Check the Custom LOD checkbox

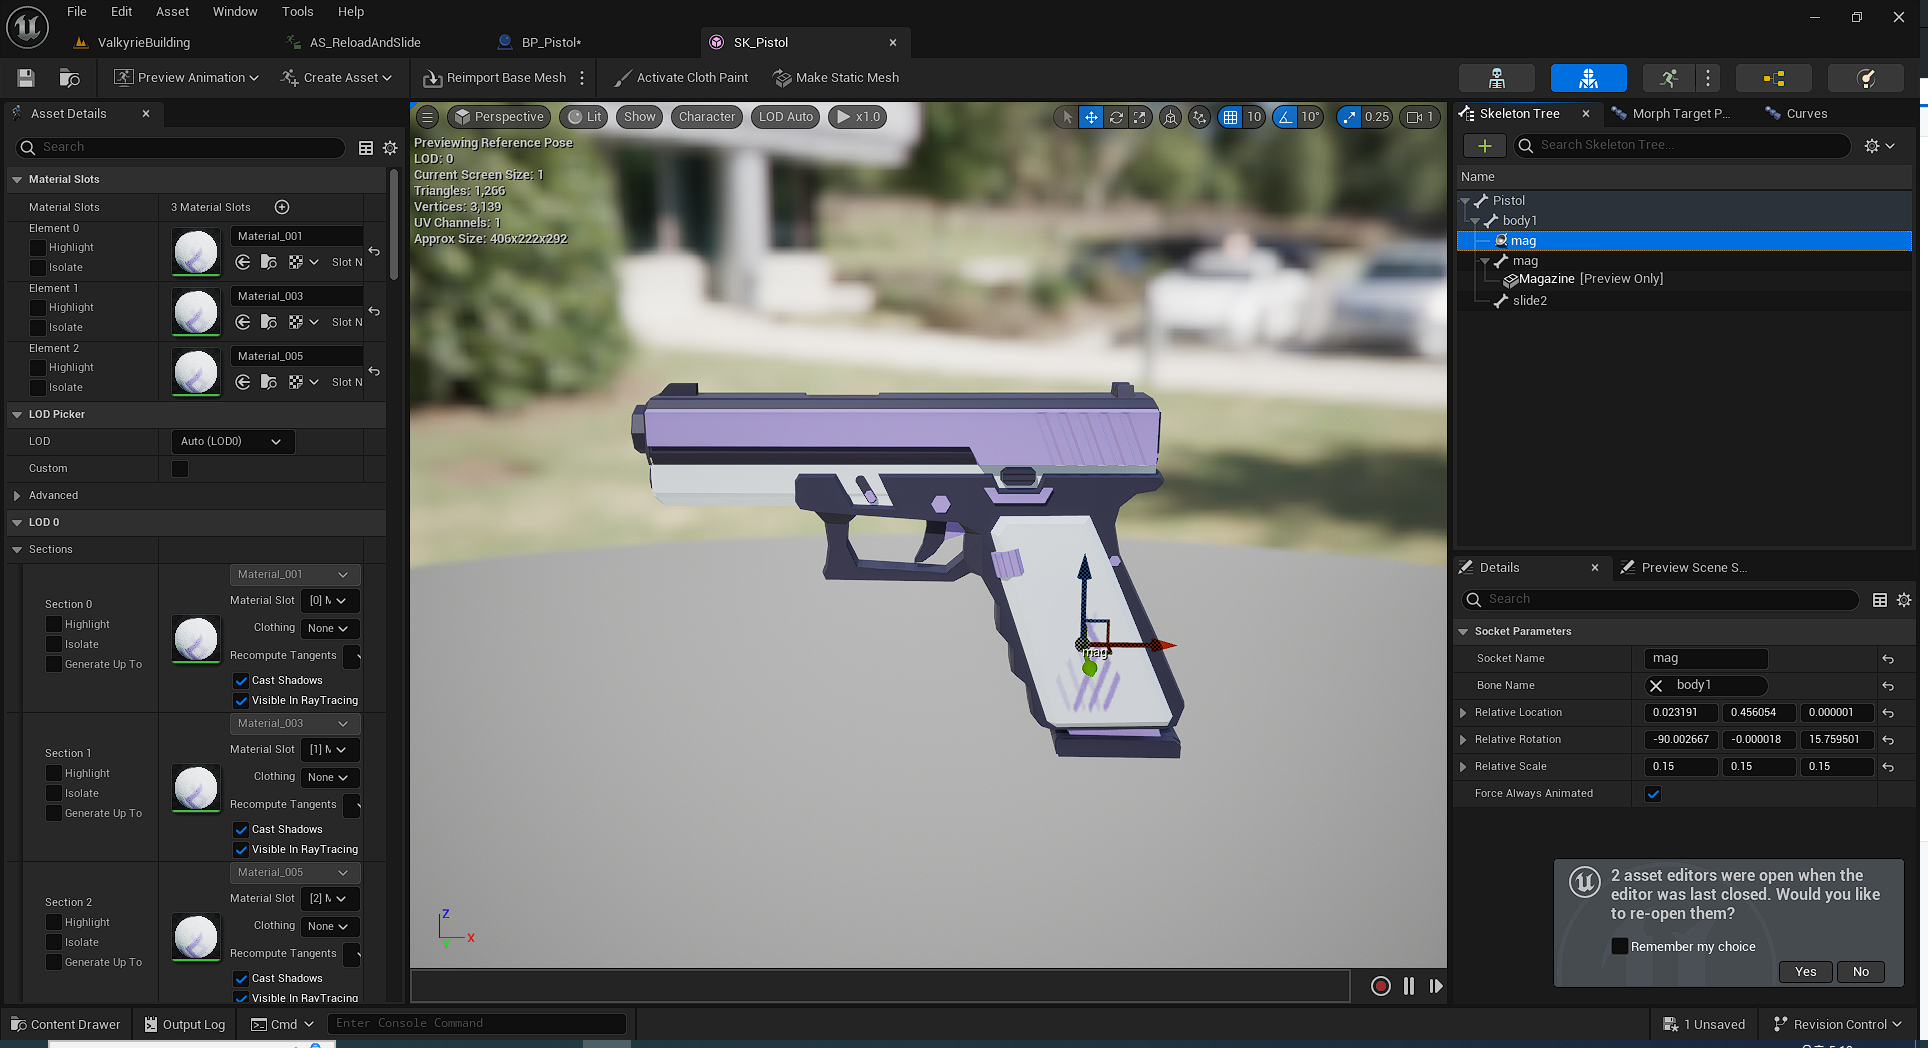click(x=180, y=469)
